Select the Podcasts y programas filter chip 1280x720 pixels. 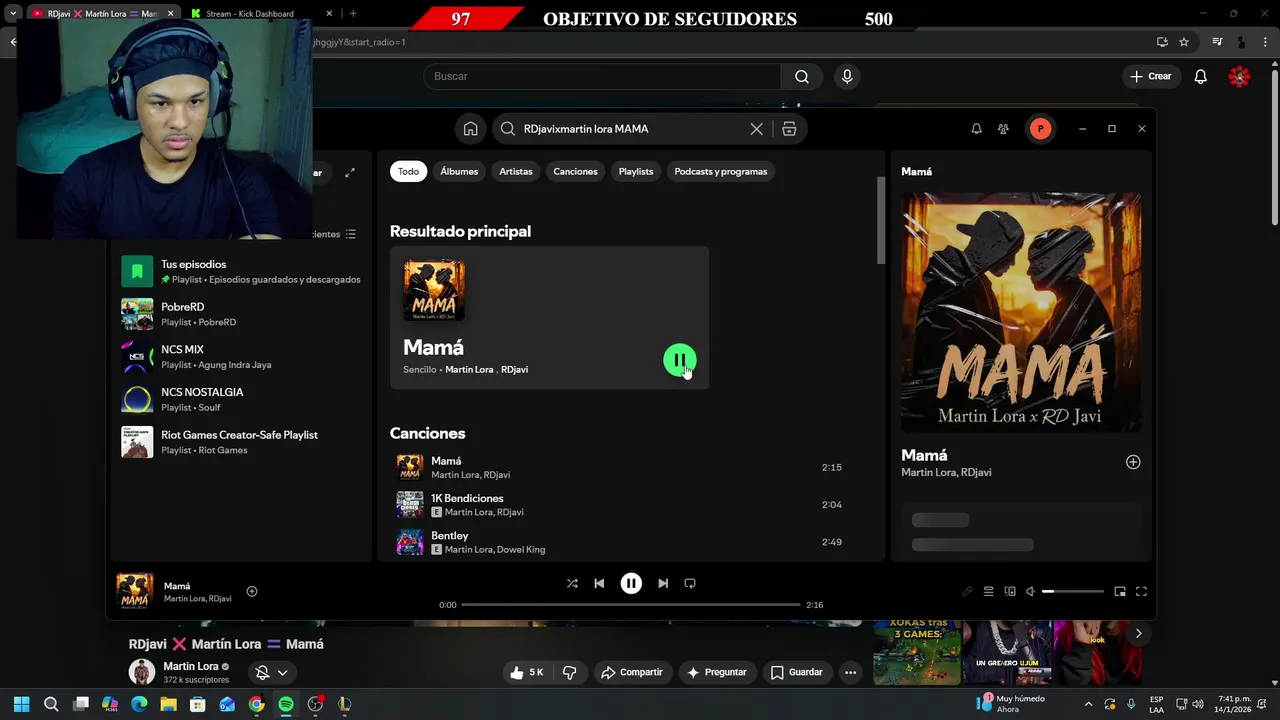pyautogui.click(x=721, y=171)
